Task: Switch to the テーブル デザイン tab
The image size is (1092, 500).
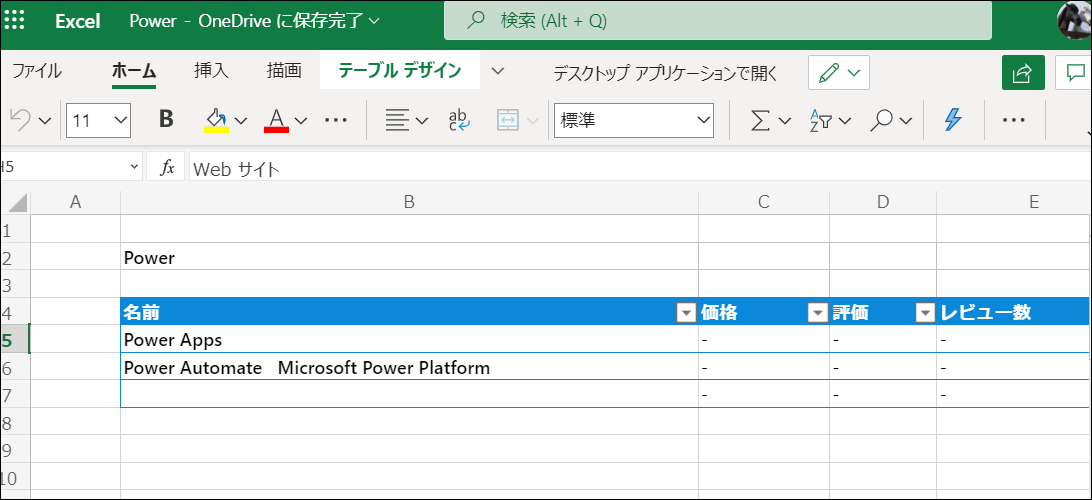Action: 400,70
